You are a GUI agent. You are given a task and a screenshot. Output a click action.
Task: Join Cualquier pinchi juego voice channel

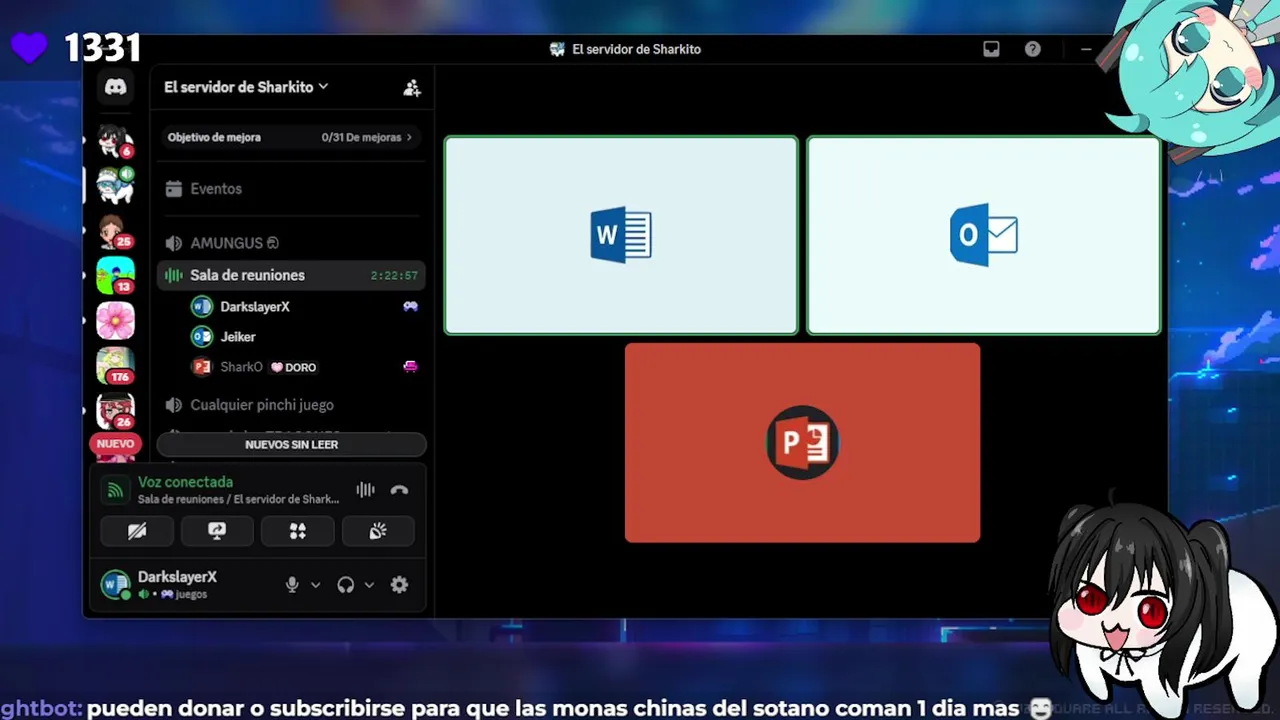pos(292,405)
